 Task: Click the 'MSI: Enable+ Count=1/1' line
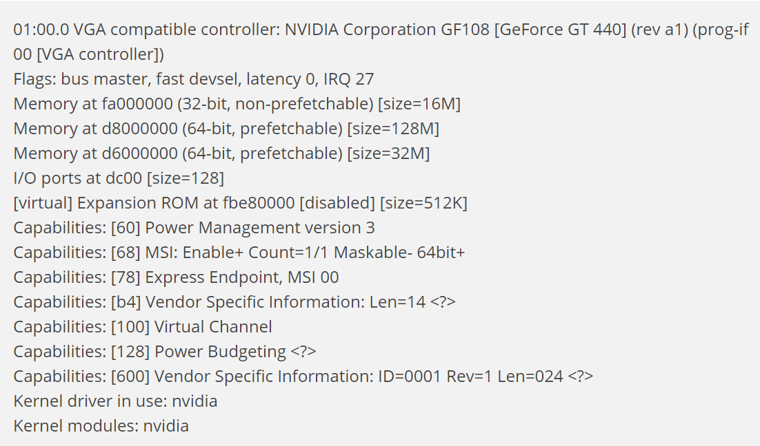pos(238,253)
